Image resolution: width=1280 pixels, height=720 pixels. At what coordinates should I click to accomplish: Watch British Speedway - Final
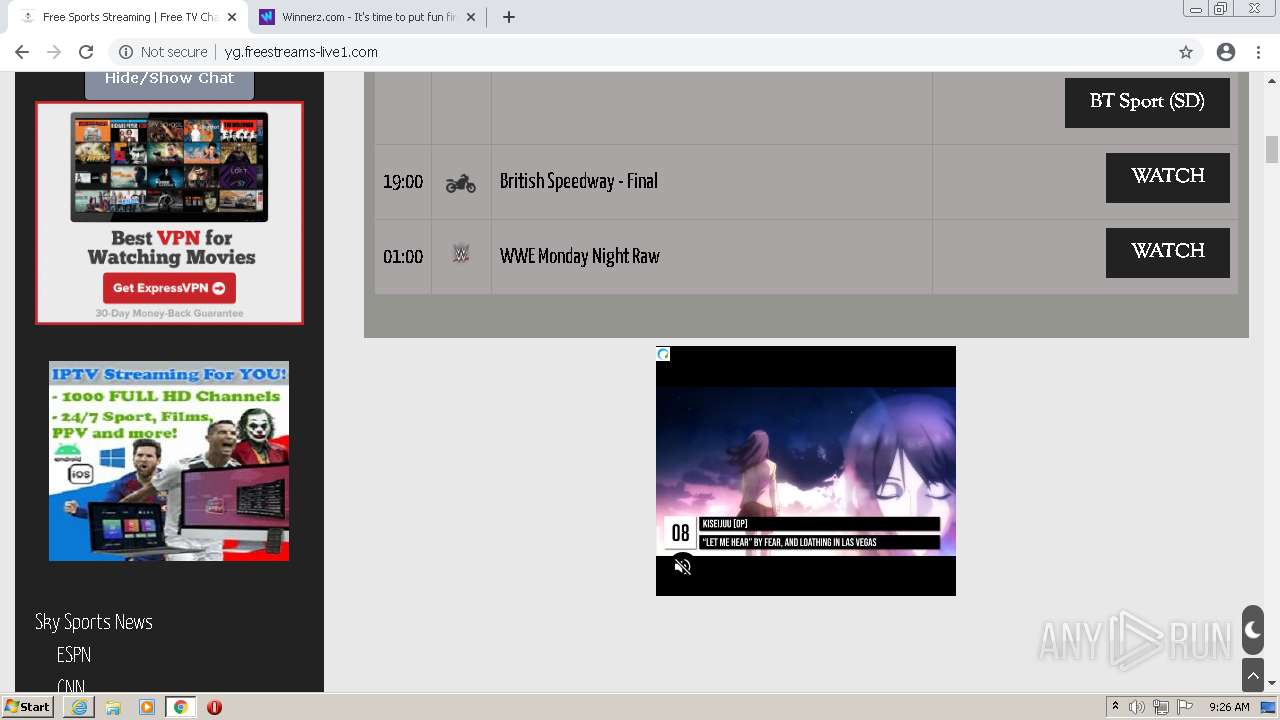(x=1167, y=177)
